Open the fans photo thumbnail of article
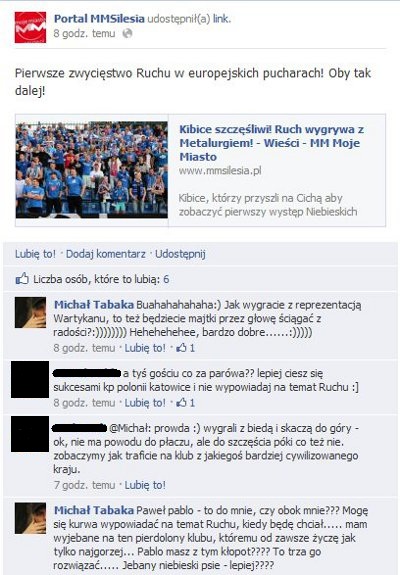400x575 pixels. 92,170
